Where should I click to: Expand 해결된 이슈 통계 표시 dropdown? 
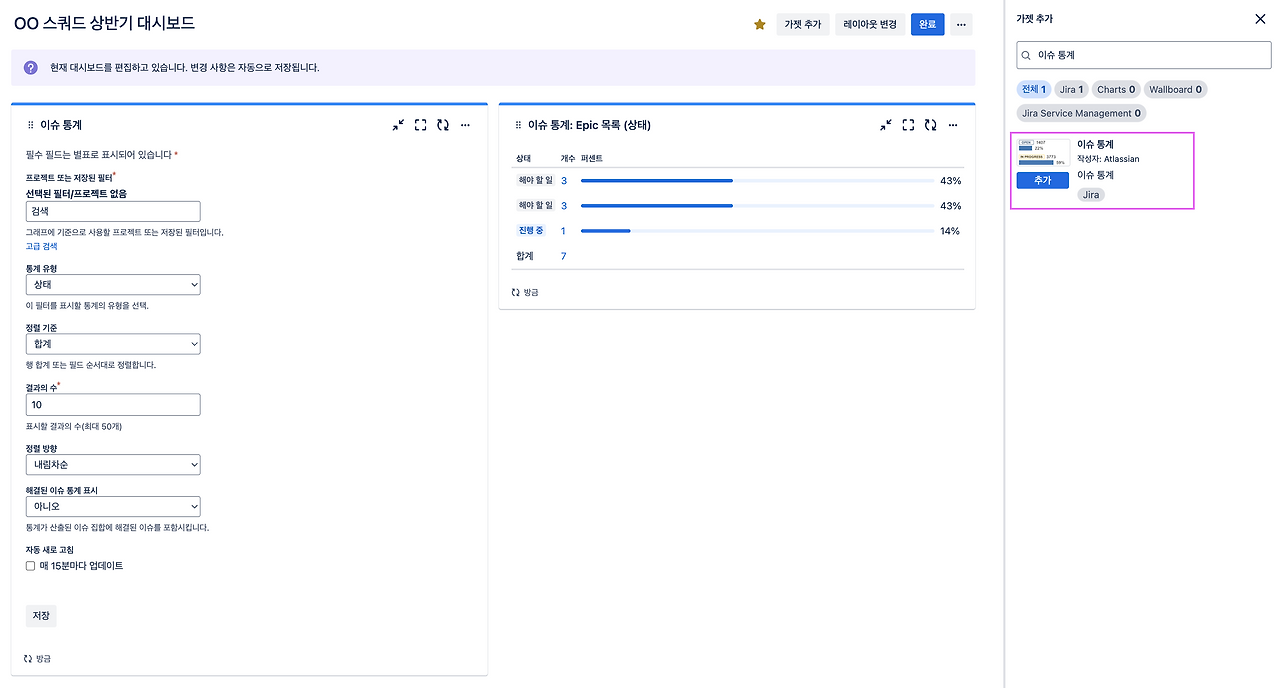click(x=113, y=506)
